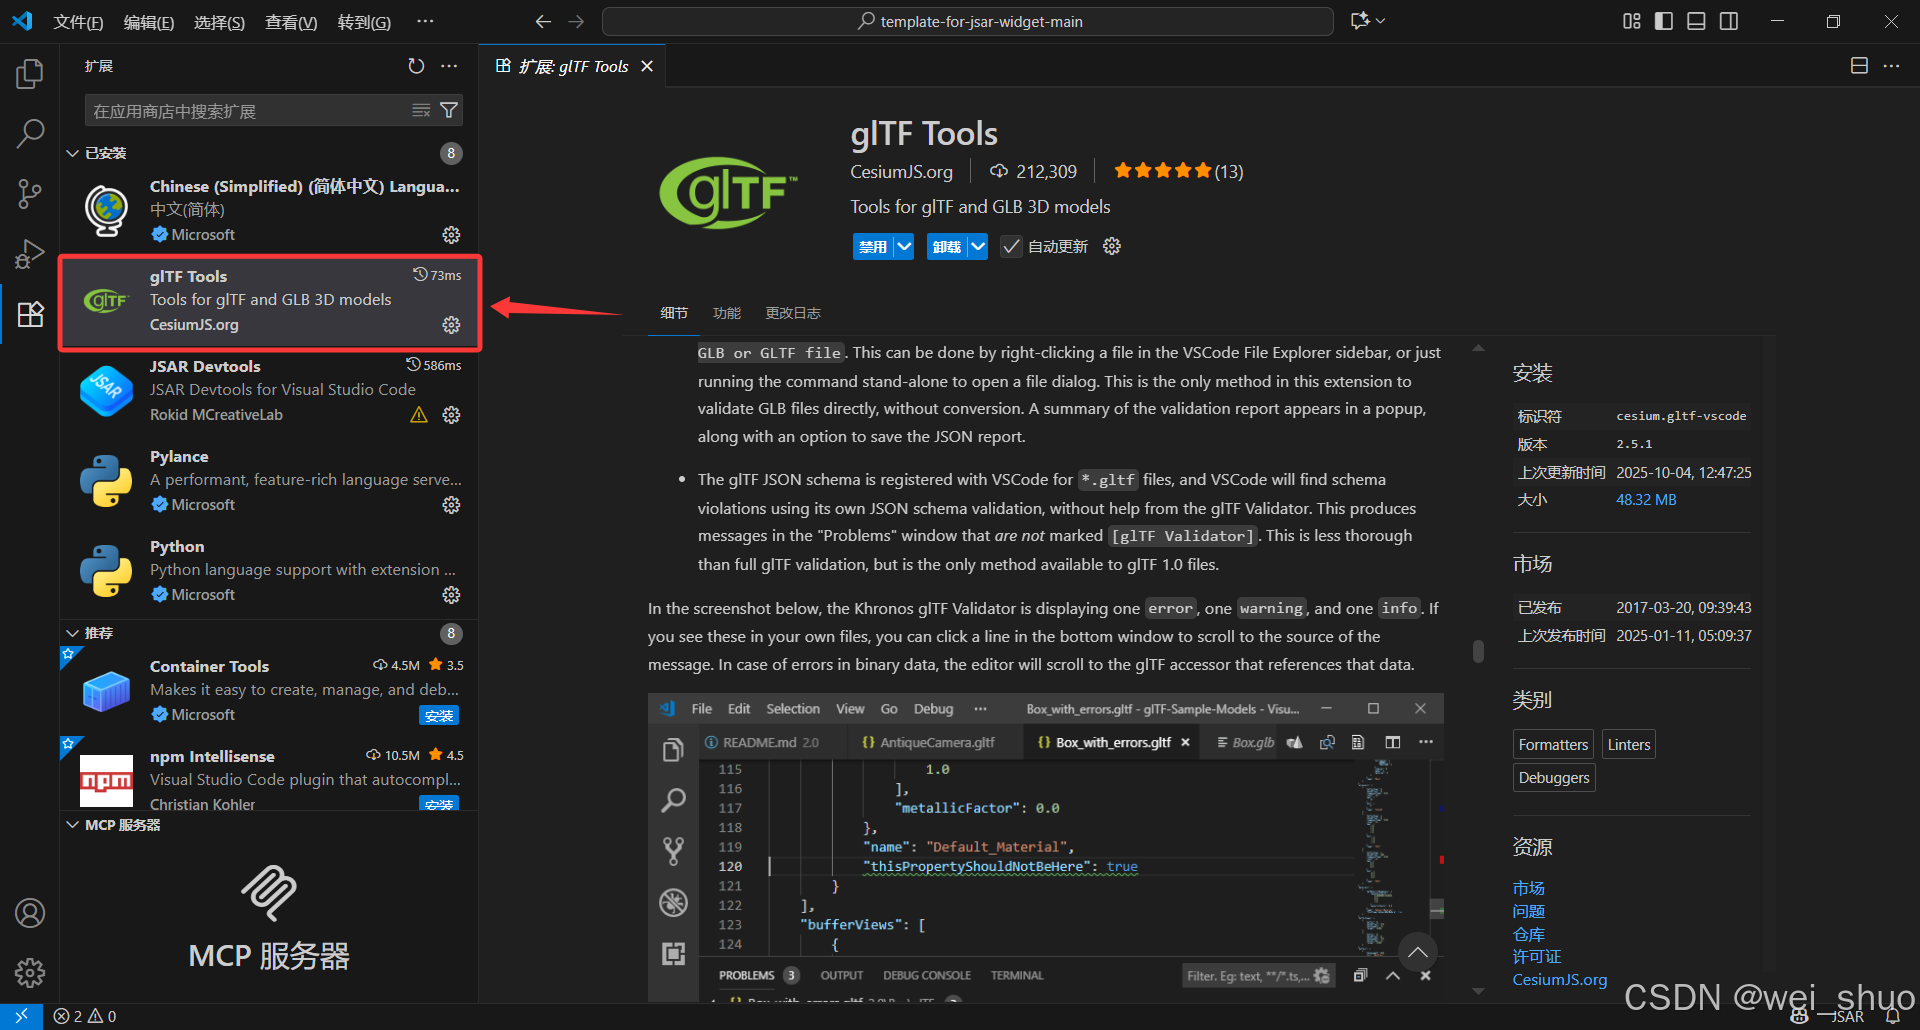Viewport: 1920px width, 1030px height.
Task: Open the License resource link
Action: (1536, 957)
